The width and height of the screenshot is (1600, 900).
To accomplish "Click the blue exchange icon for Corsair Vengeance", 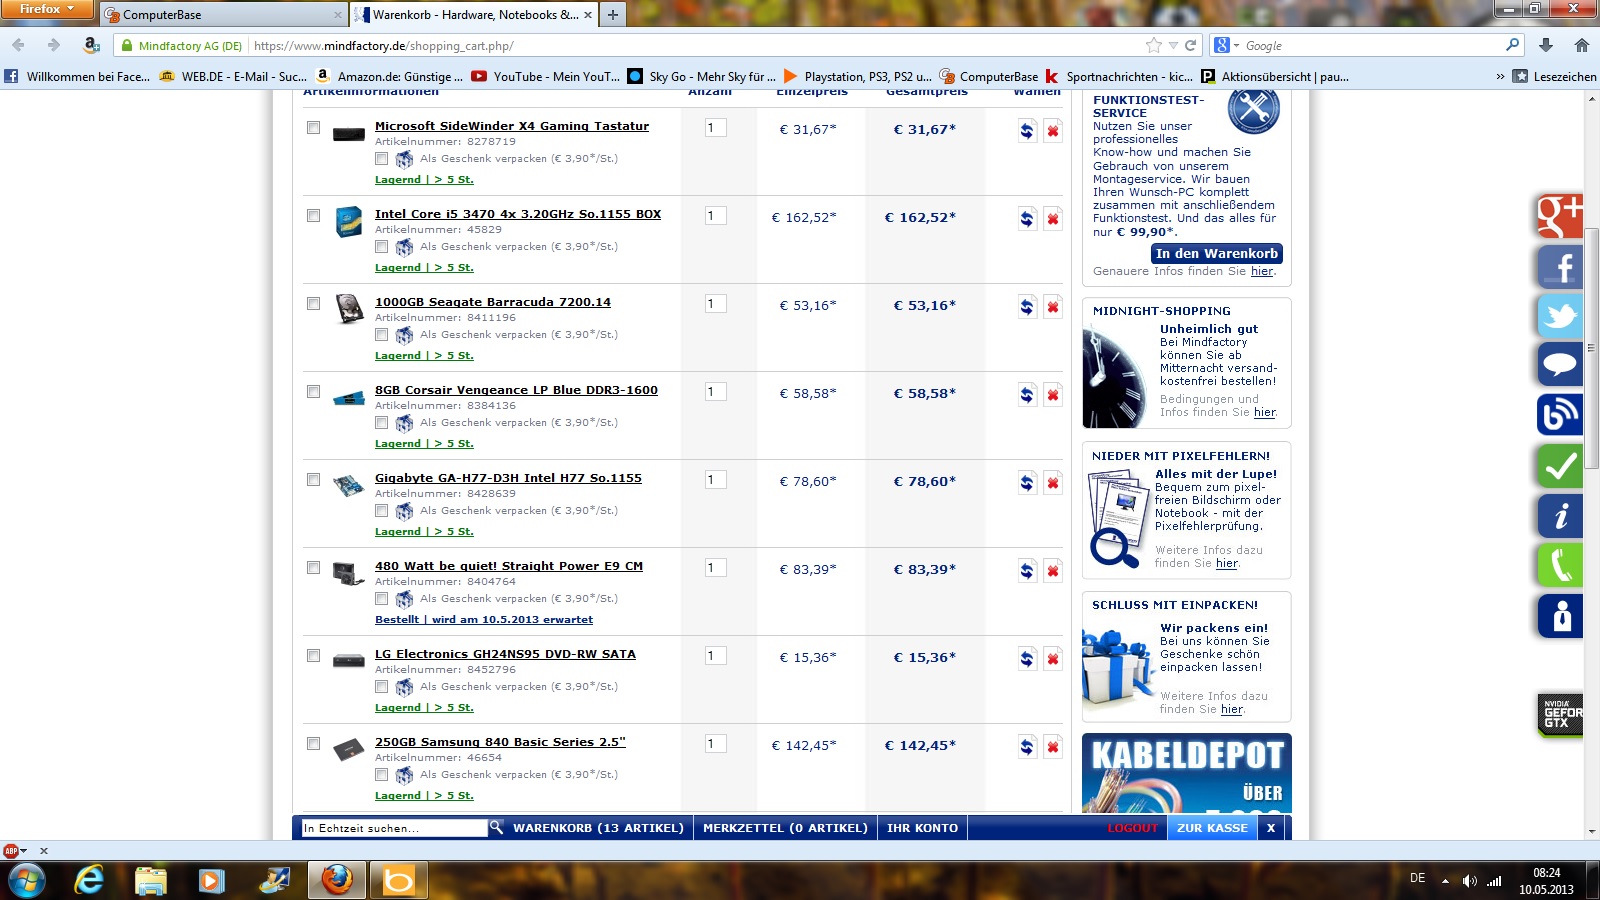I will coord(1027,395).
